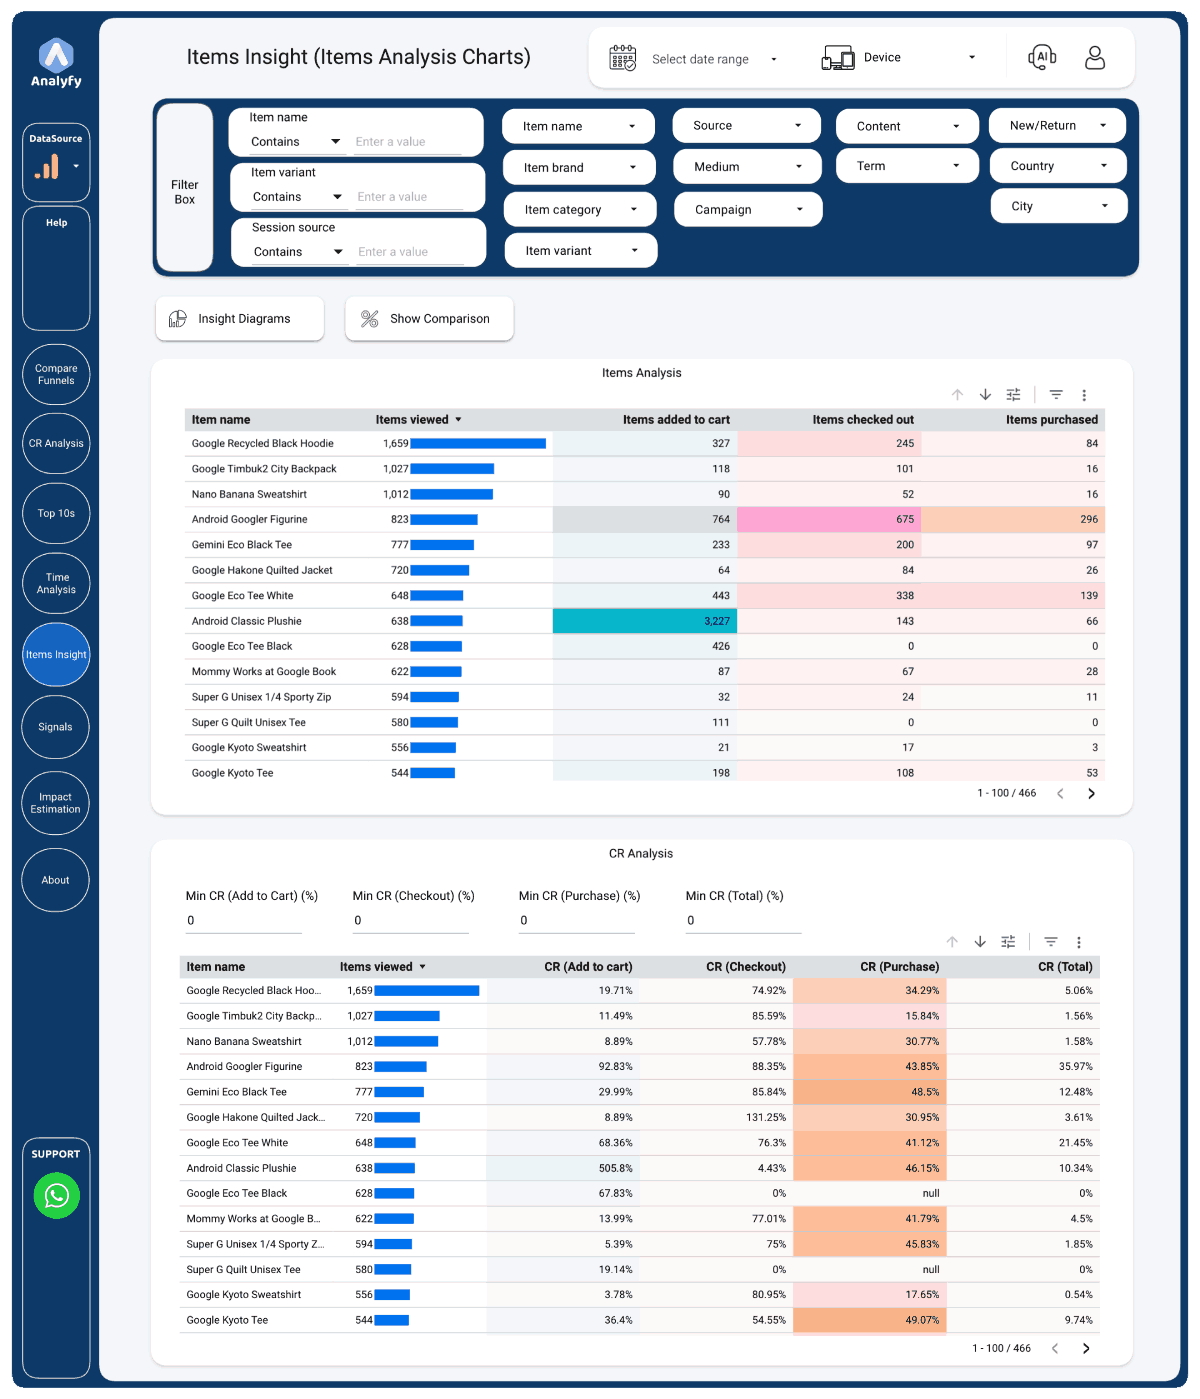The height and width of the screenshot is (1399, 1200).
Task: Expand the New/Return filter dropdown
Action: click(1058, 126)
